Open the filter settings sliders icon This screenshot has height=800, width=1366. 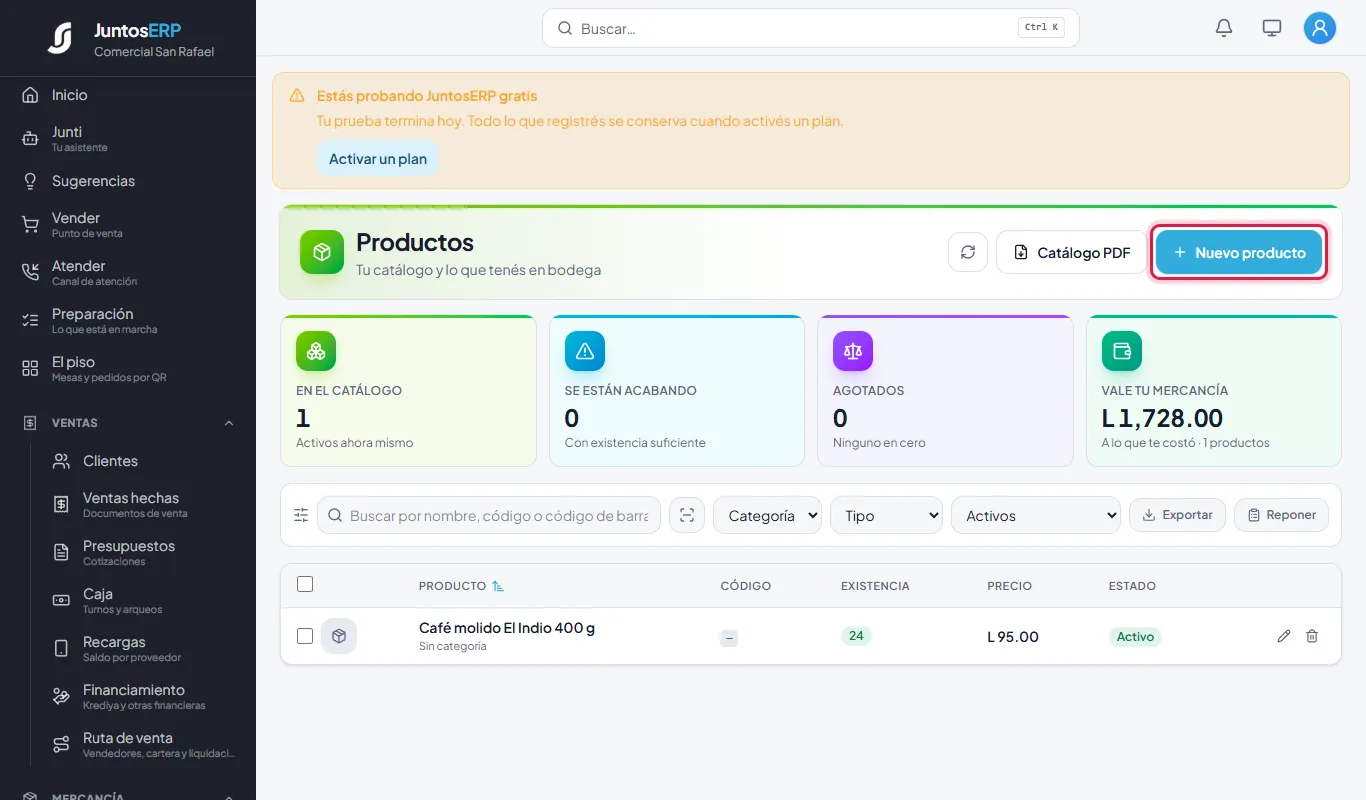pos(301,515)
